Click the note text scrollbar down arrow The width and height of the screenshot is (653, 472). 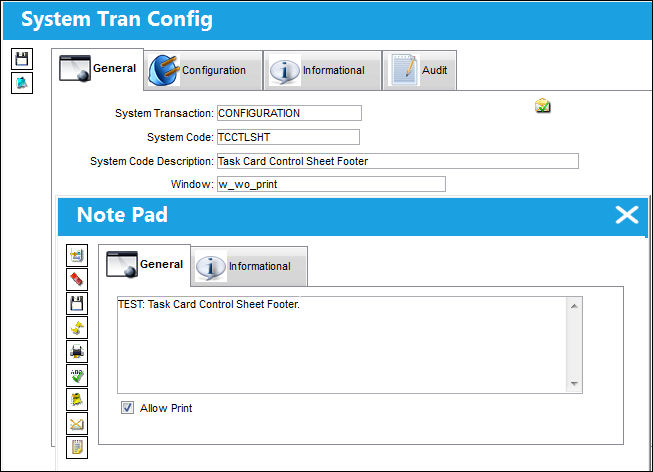574,383
